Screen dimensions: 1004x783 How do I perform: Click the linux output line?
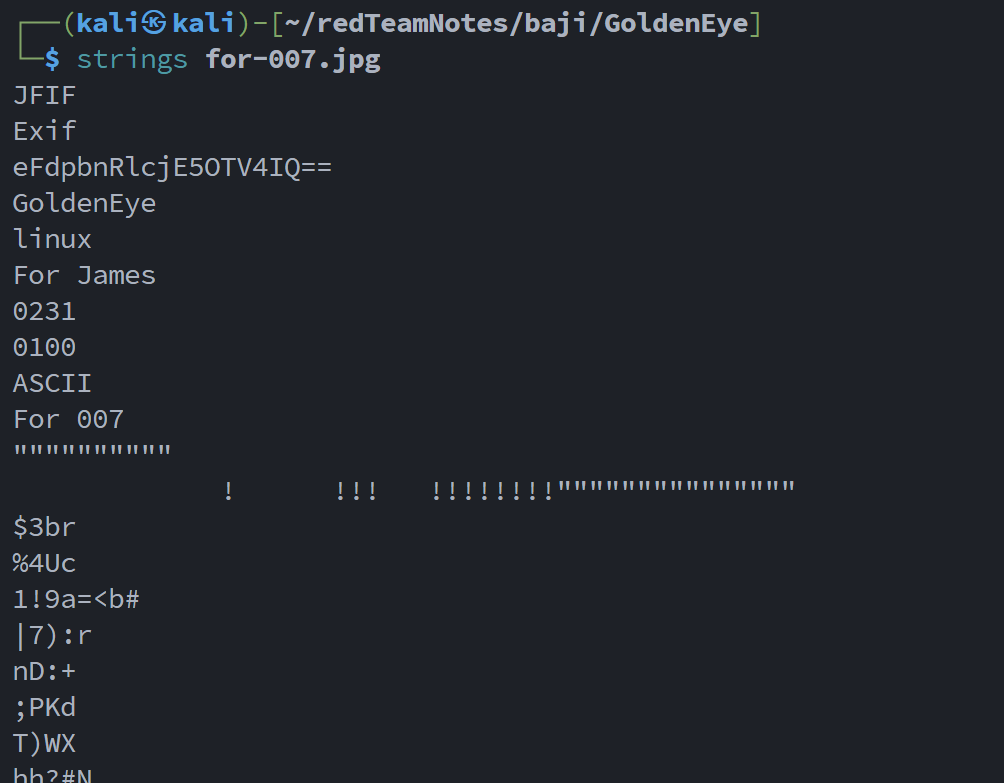tap(52, 239)
